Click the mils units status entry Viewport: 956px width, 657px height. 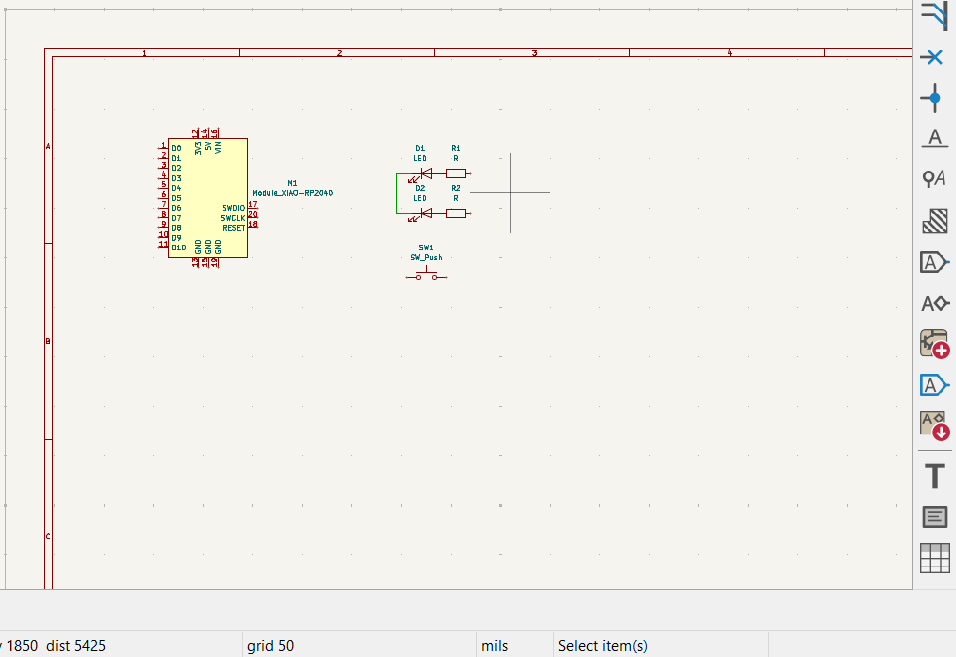click(x=494, y=645)
